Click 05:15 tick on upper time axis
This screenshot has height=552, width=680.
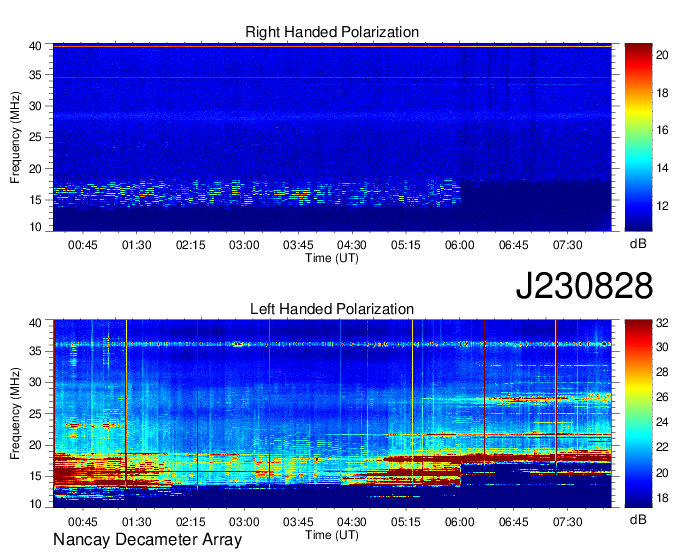coord(406,245)
